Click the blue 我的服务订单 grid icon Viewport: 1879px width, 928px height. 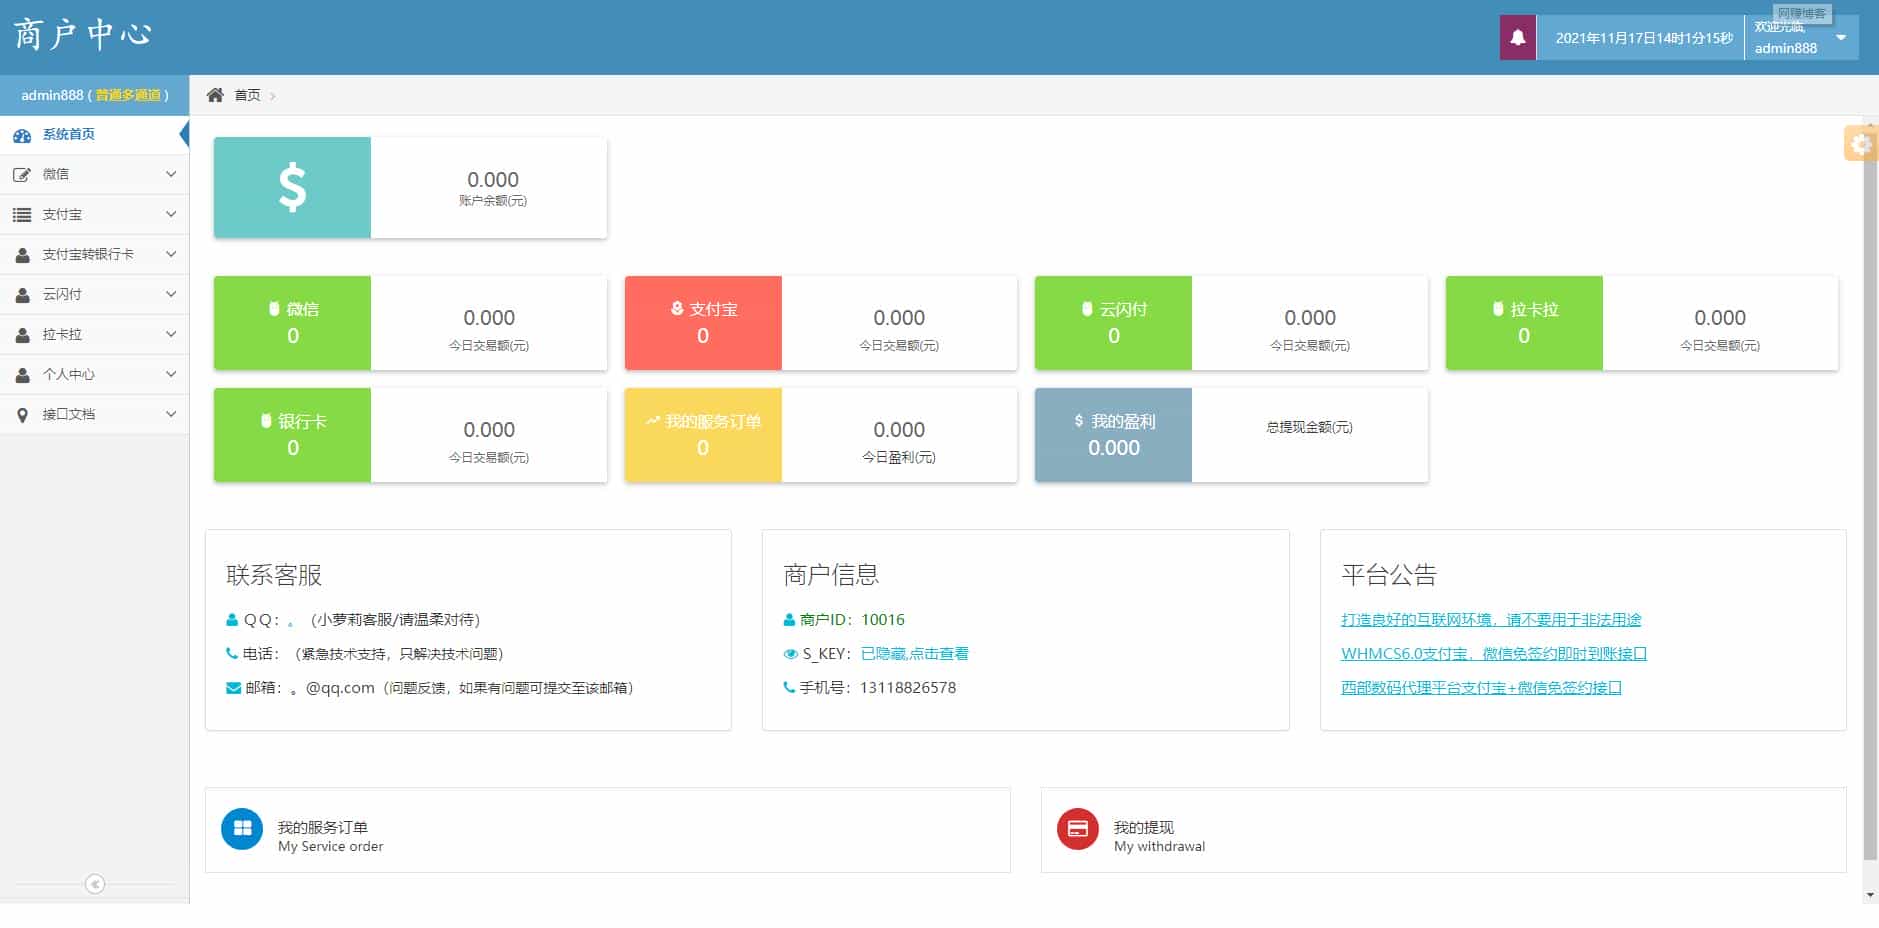click(242, 829)
